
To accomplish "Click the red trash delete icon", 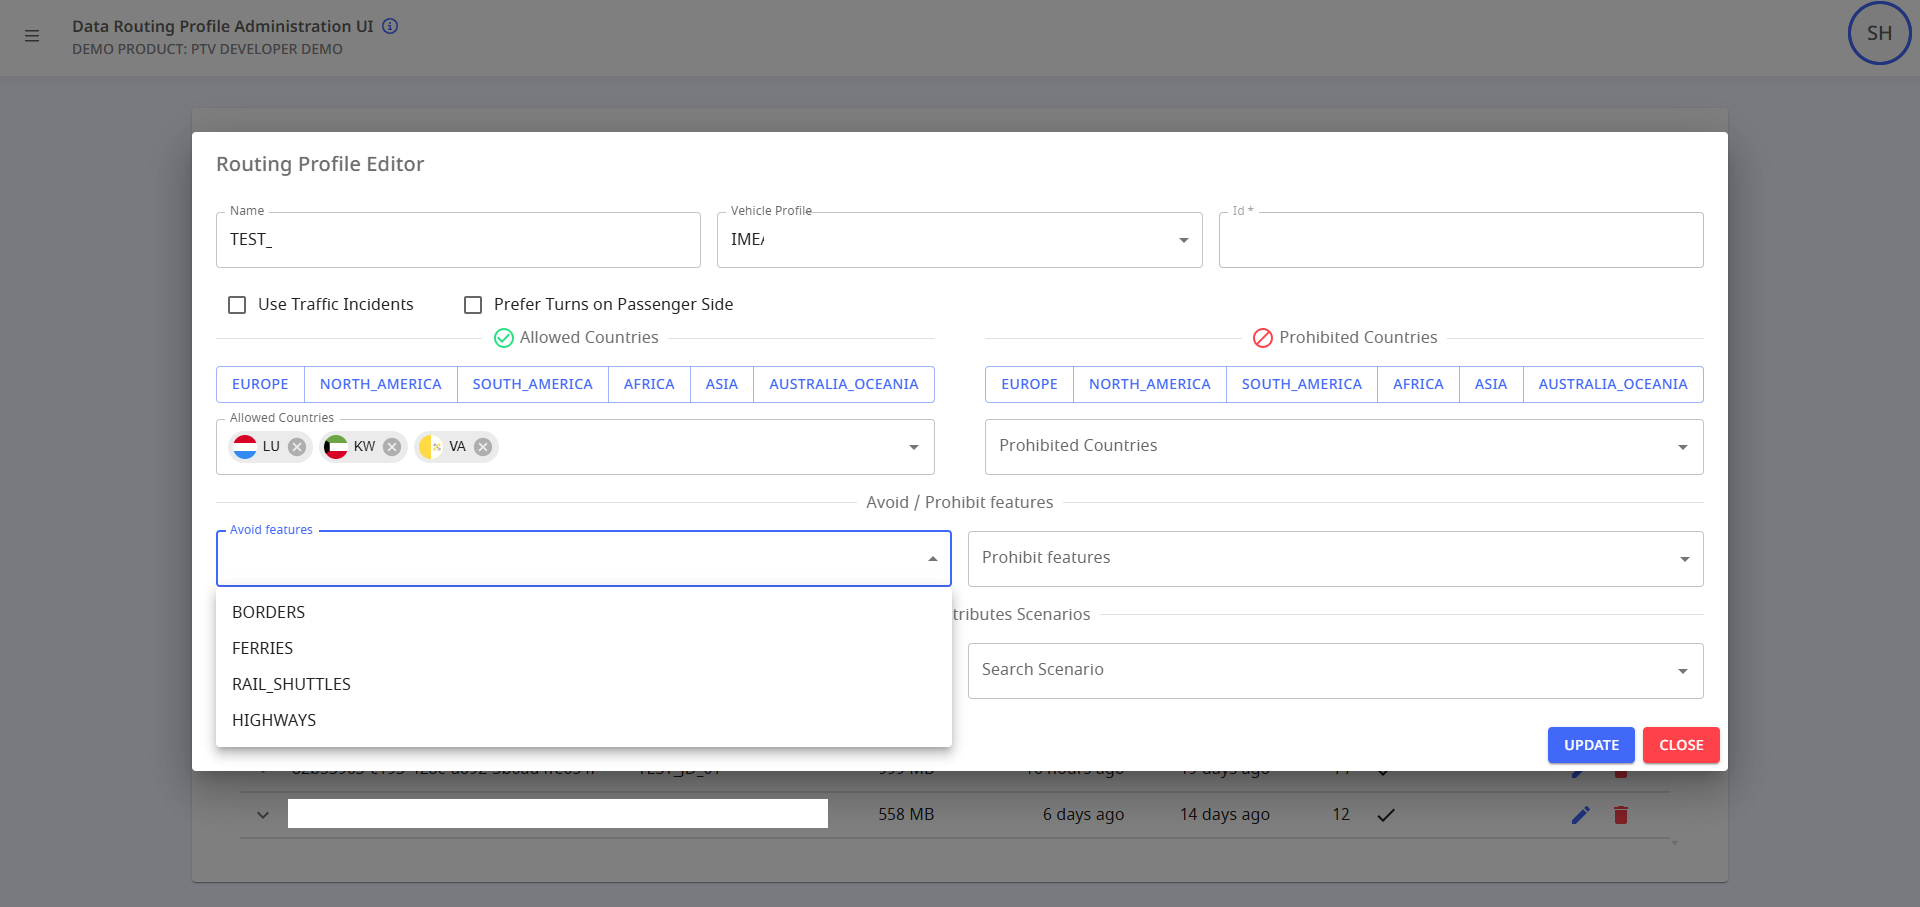I will pyautogui.click(x=1620, y=815).
